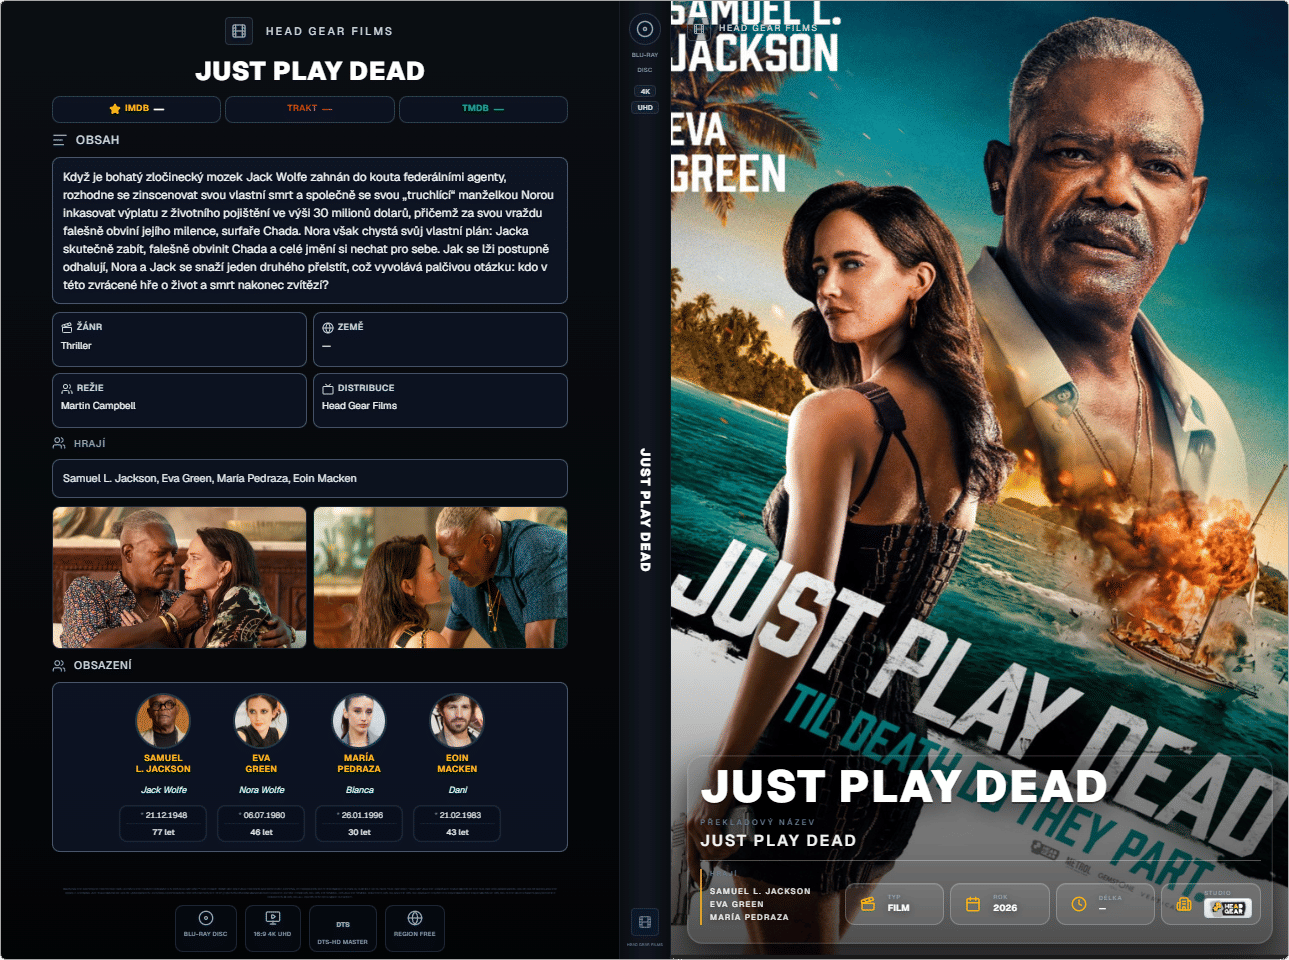Screen dimensions: 1289x960
Task: Click the character name 'Blanca'
Action: click(360, 790)
